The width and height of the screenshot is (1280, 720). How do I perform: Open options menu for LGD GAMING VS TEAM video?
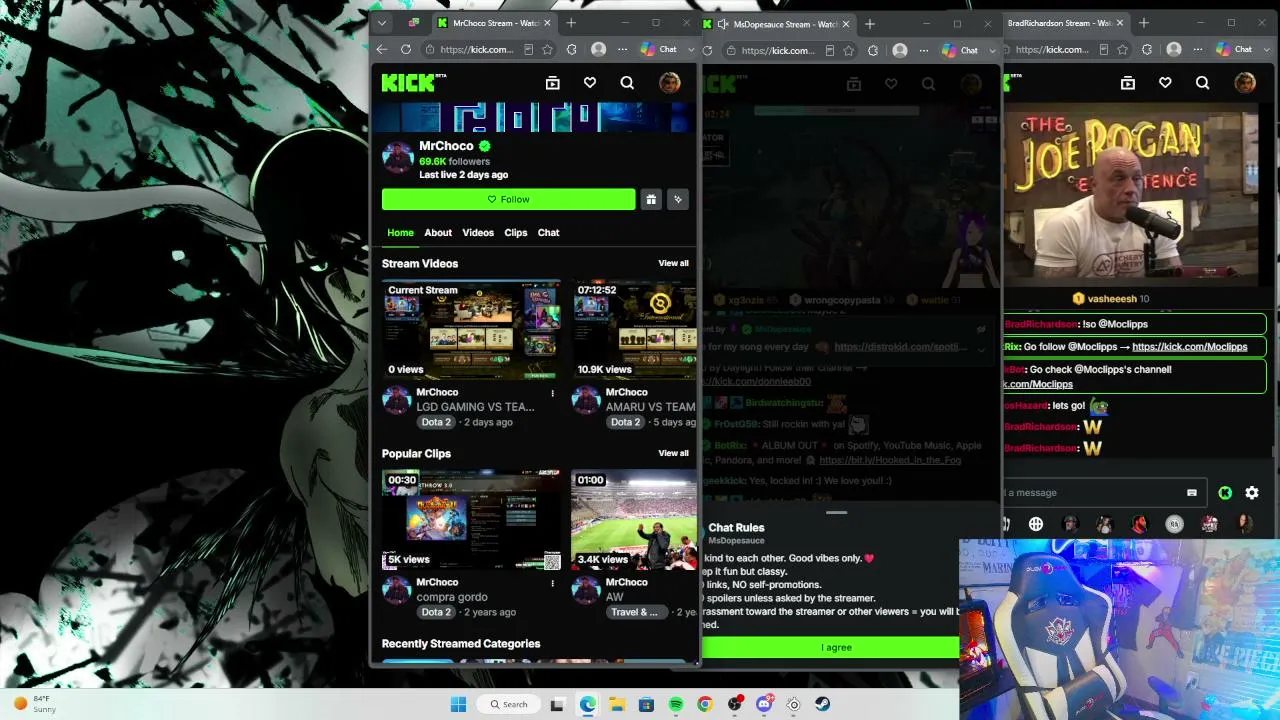(x=552, y=393)
